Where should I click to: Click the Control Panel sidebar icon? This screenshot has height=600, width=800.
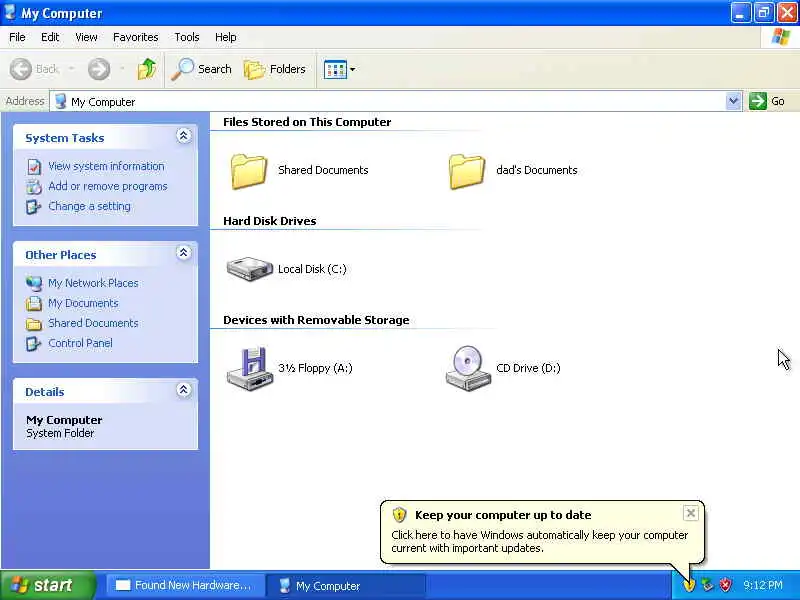[x=34, y=343]
